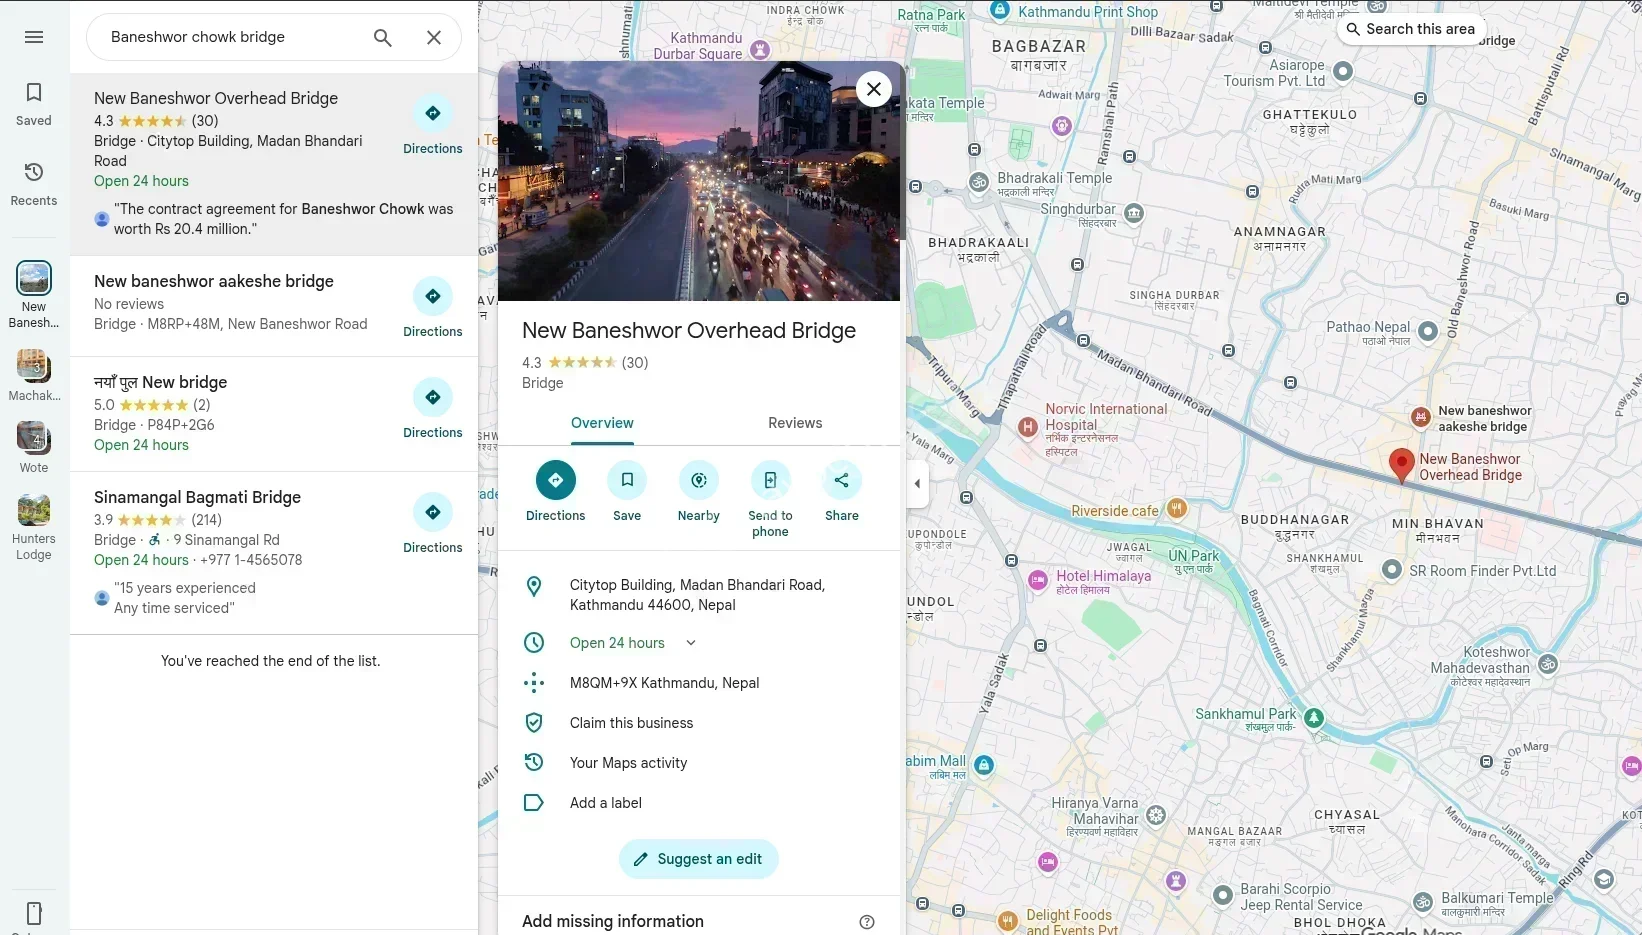Send place to phone
The height and width of the screenshot is (935, 1642).
pos(770,481)
